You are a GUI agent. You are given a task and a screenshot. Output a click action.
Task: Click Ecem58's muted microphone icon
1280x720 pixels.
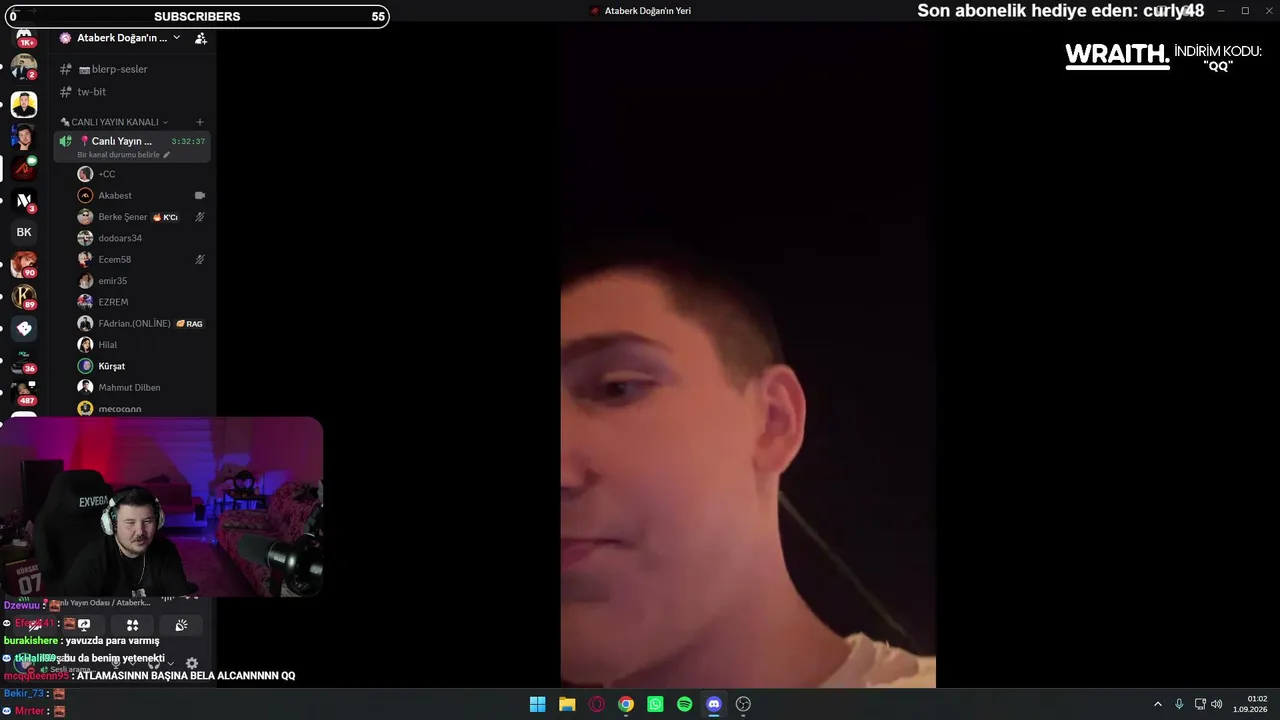point(200,259)
